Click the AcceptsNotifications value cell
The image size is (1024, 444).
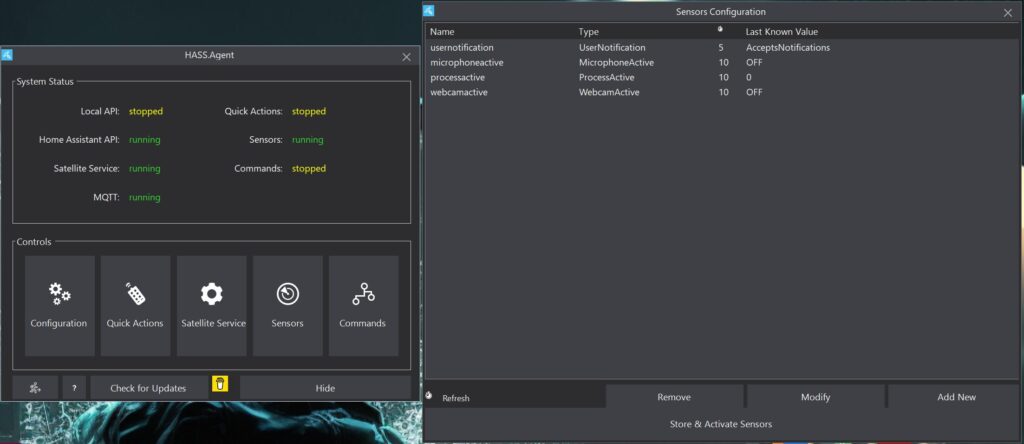pos(788,48)
